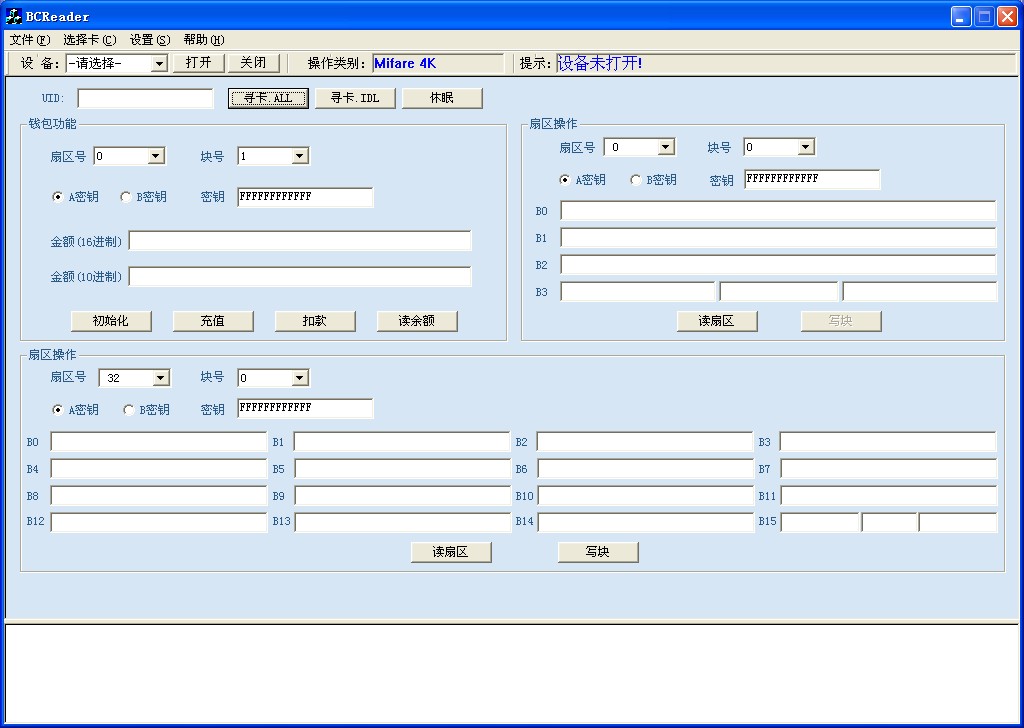
Task: Click the 金额(16进制) hex amount field
Action: tap(300, 241)
